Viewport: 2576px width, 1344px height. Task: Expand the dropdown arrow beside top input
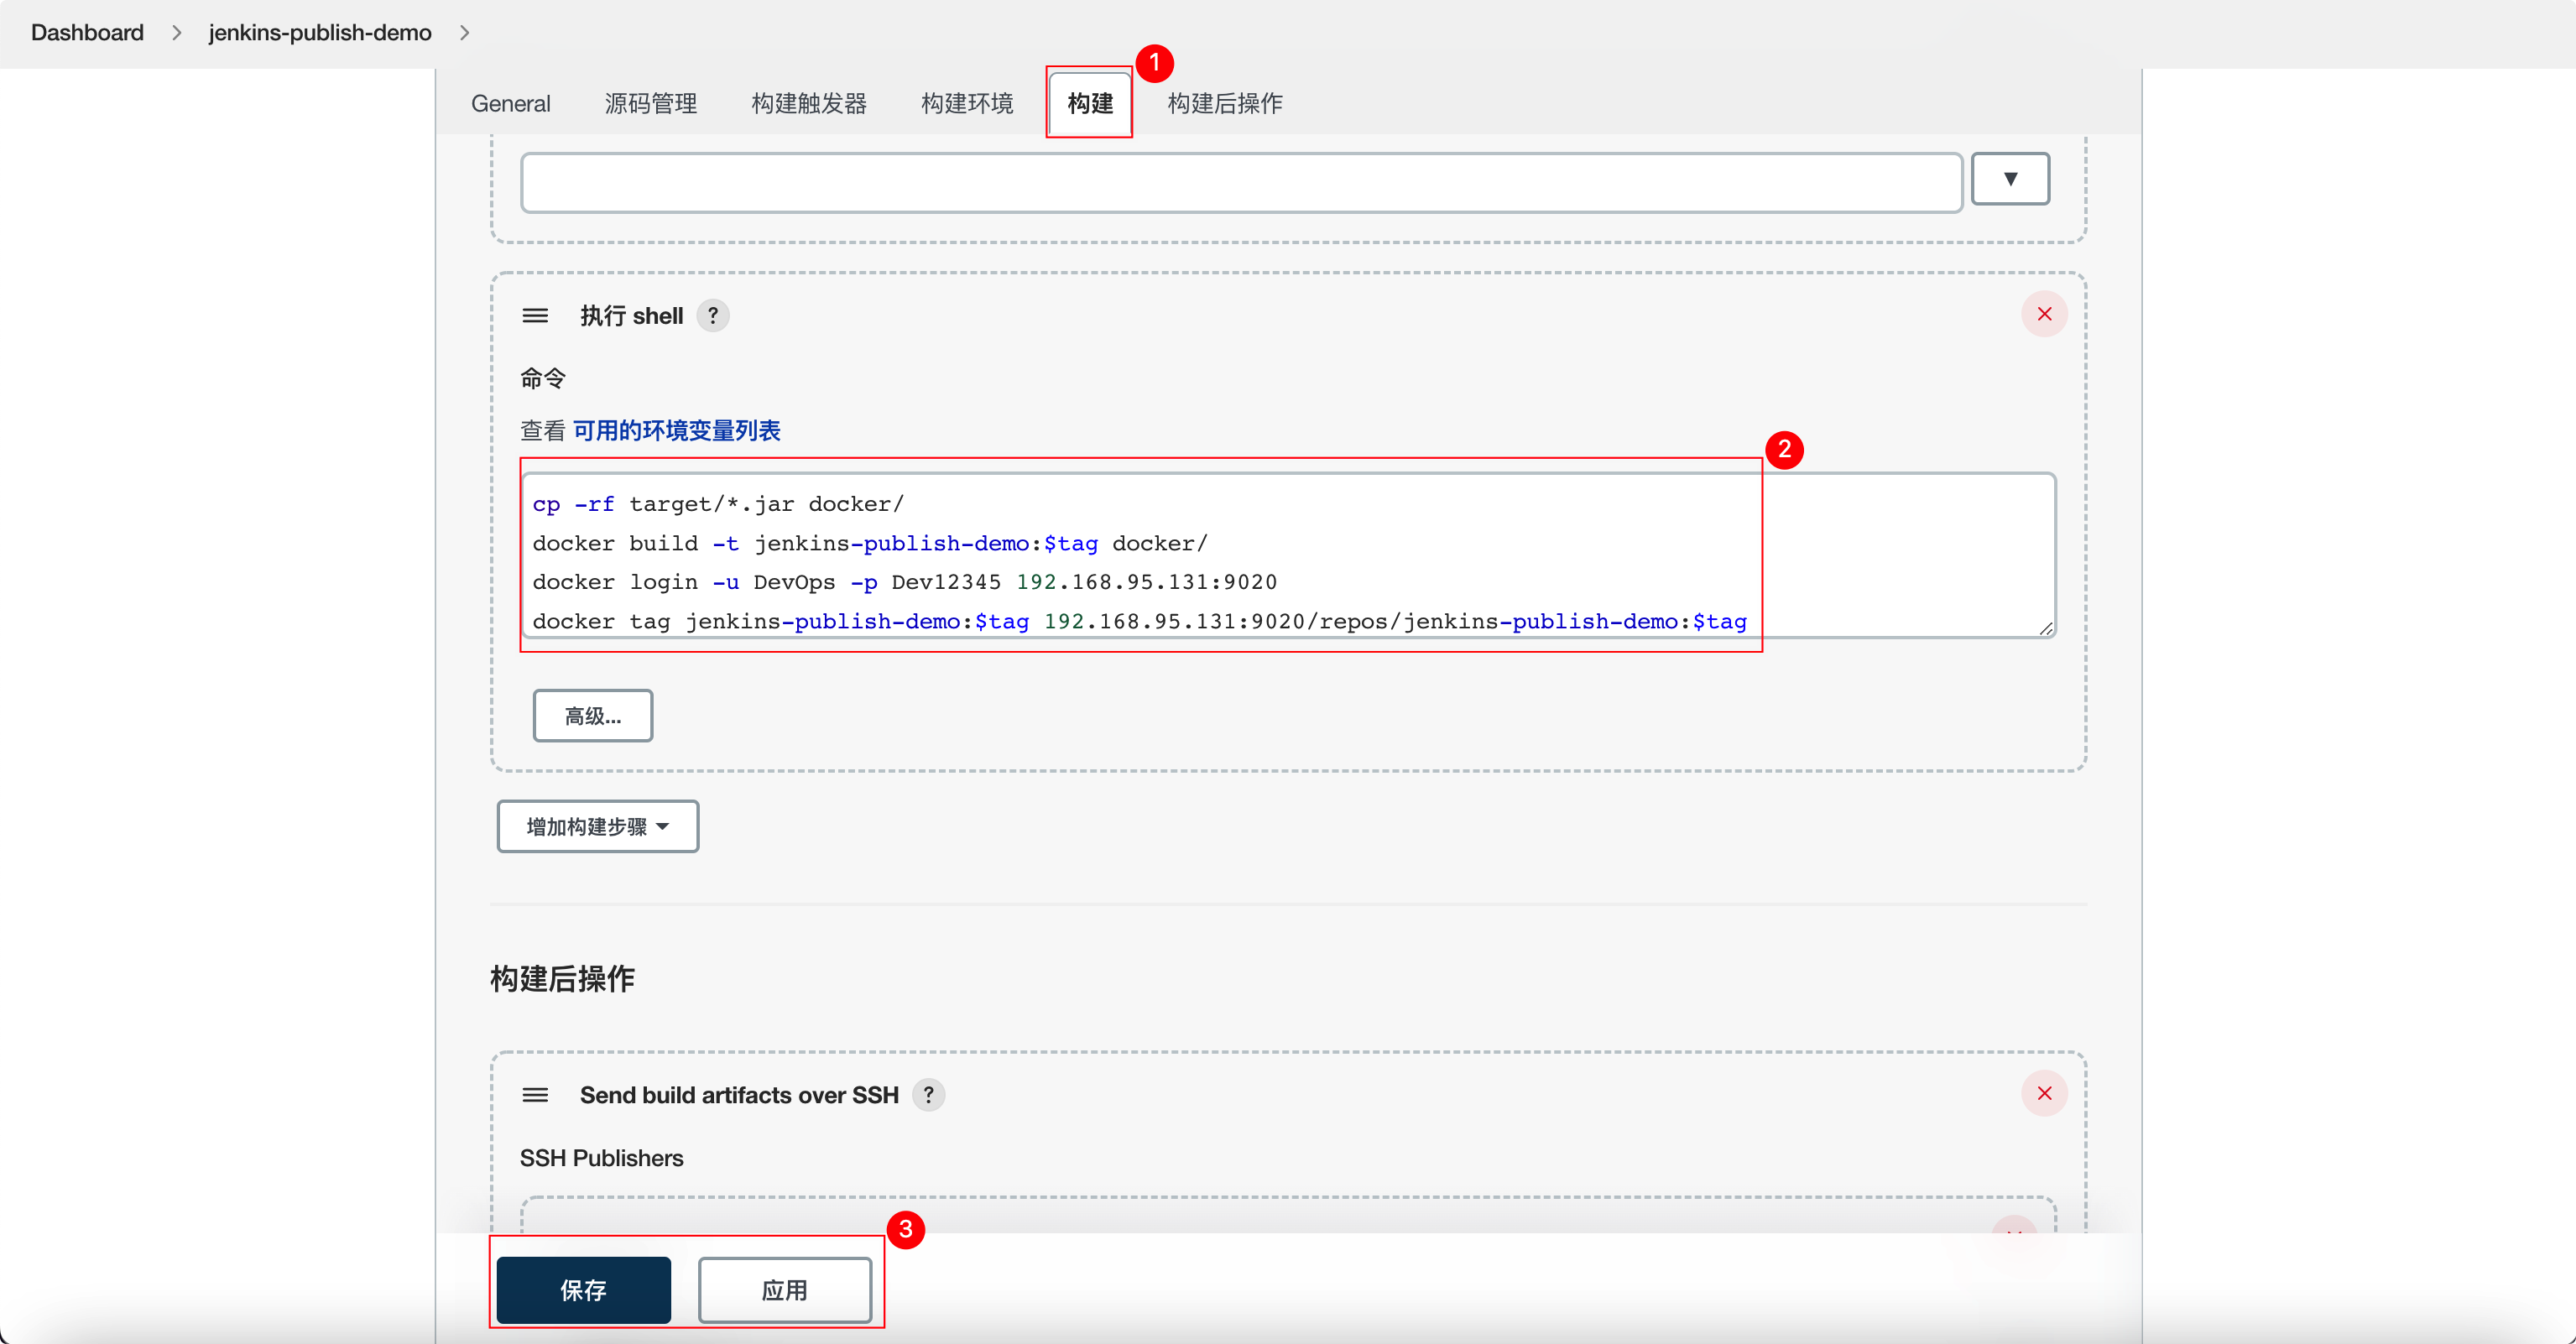pos(2009,179)
